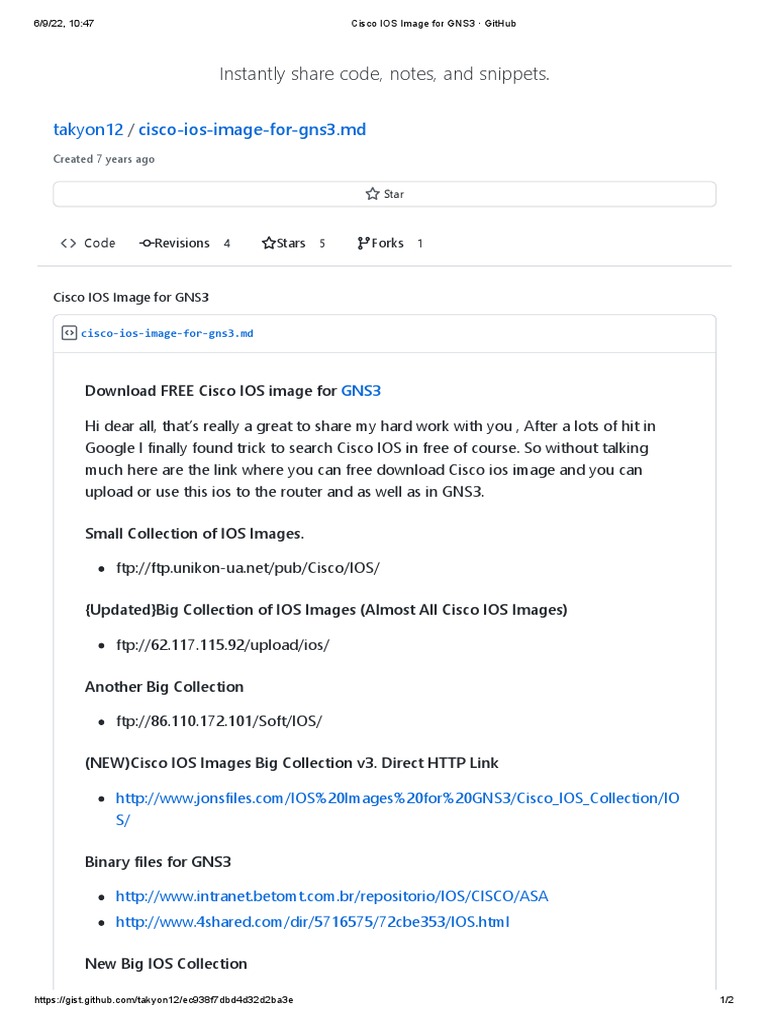768x1024 pixels.
Task: Click the file code icon beside the filename
Action: click(x=69, y=333)
